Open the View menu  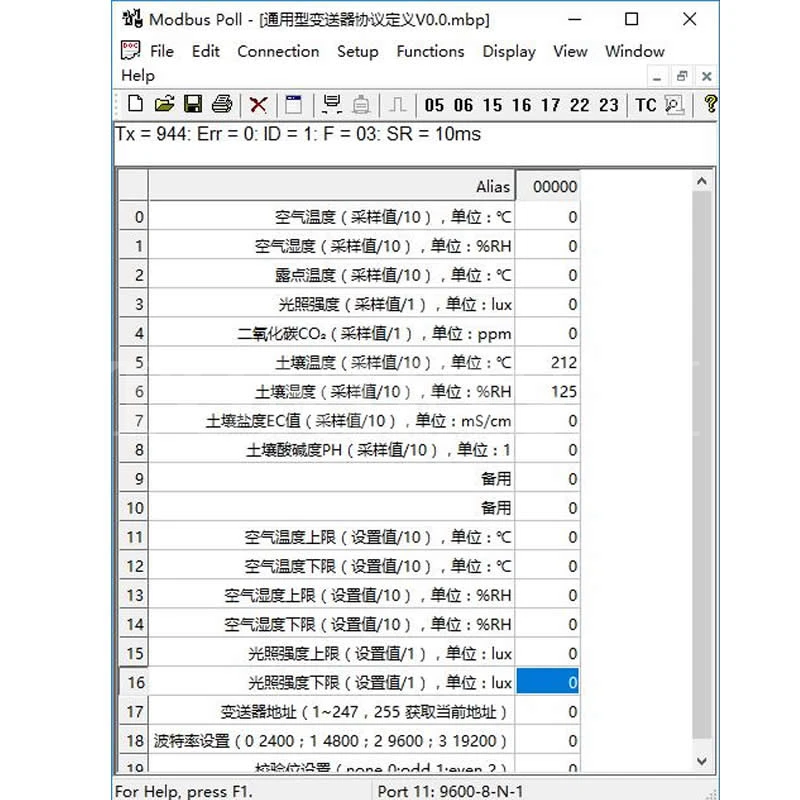click(570, 51)
